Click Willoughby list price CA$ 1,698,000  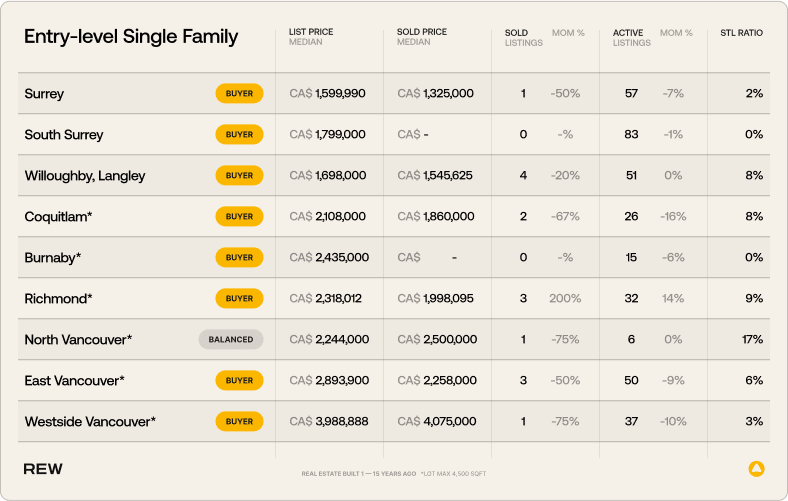[x=328, y=175]
